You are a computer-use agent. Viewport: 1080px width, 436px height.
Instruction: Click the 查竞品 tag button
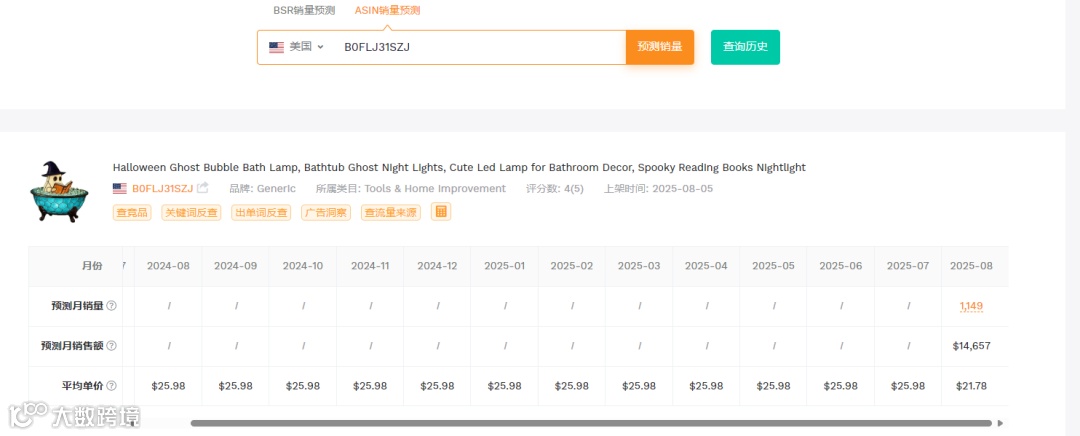pos(132,213)
